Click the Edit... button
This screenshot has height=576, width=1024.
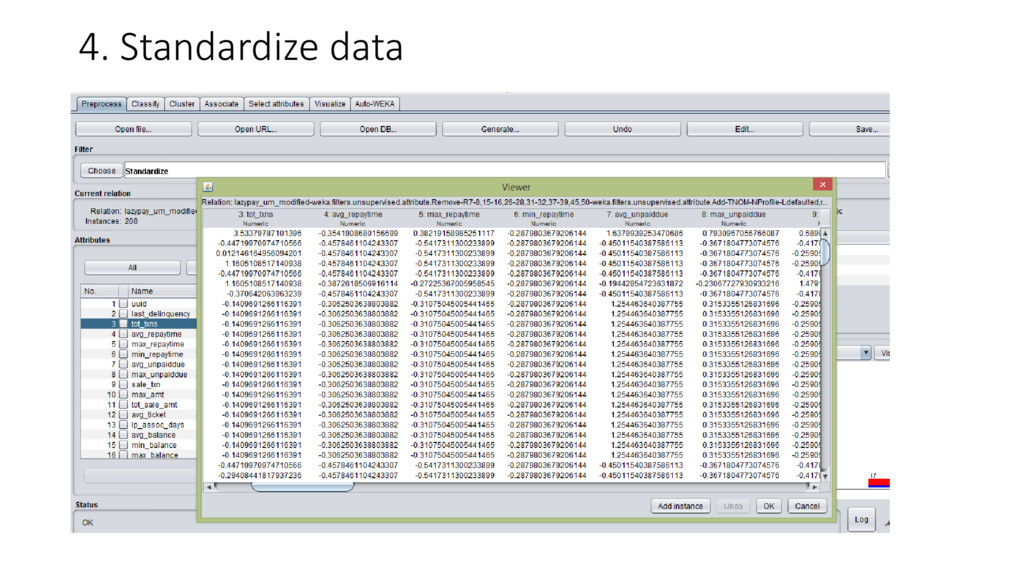(744, 129)
